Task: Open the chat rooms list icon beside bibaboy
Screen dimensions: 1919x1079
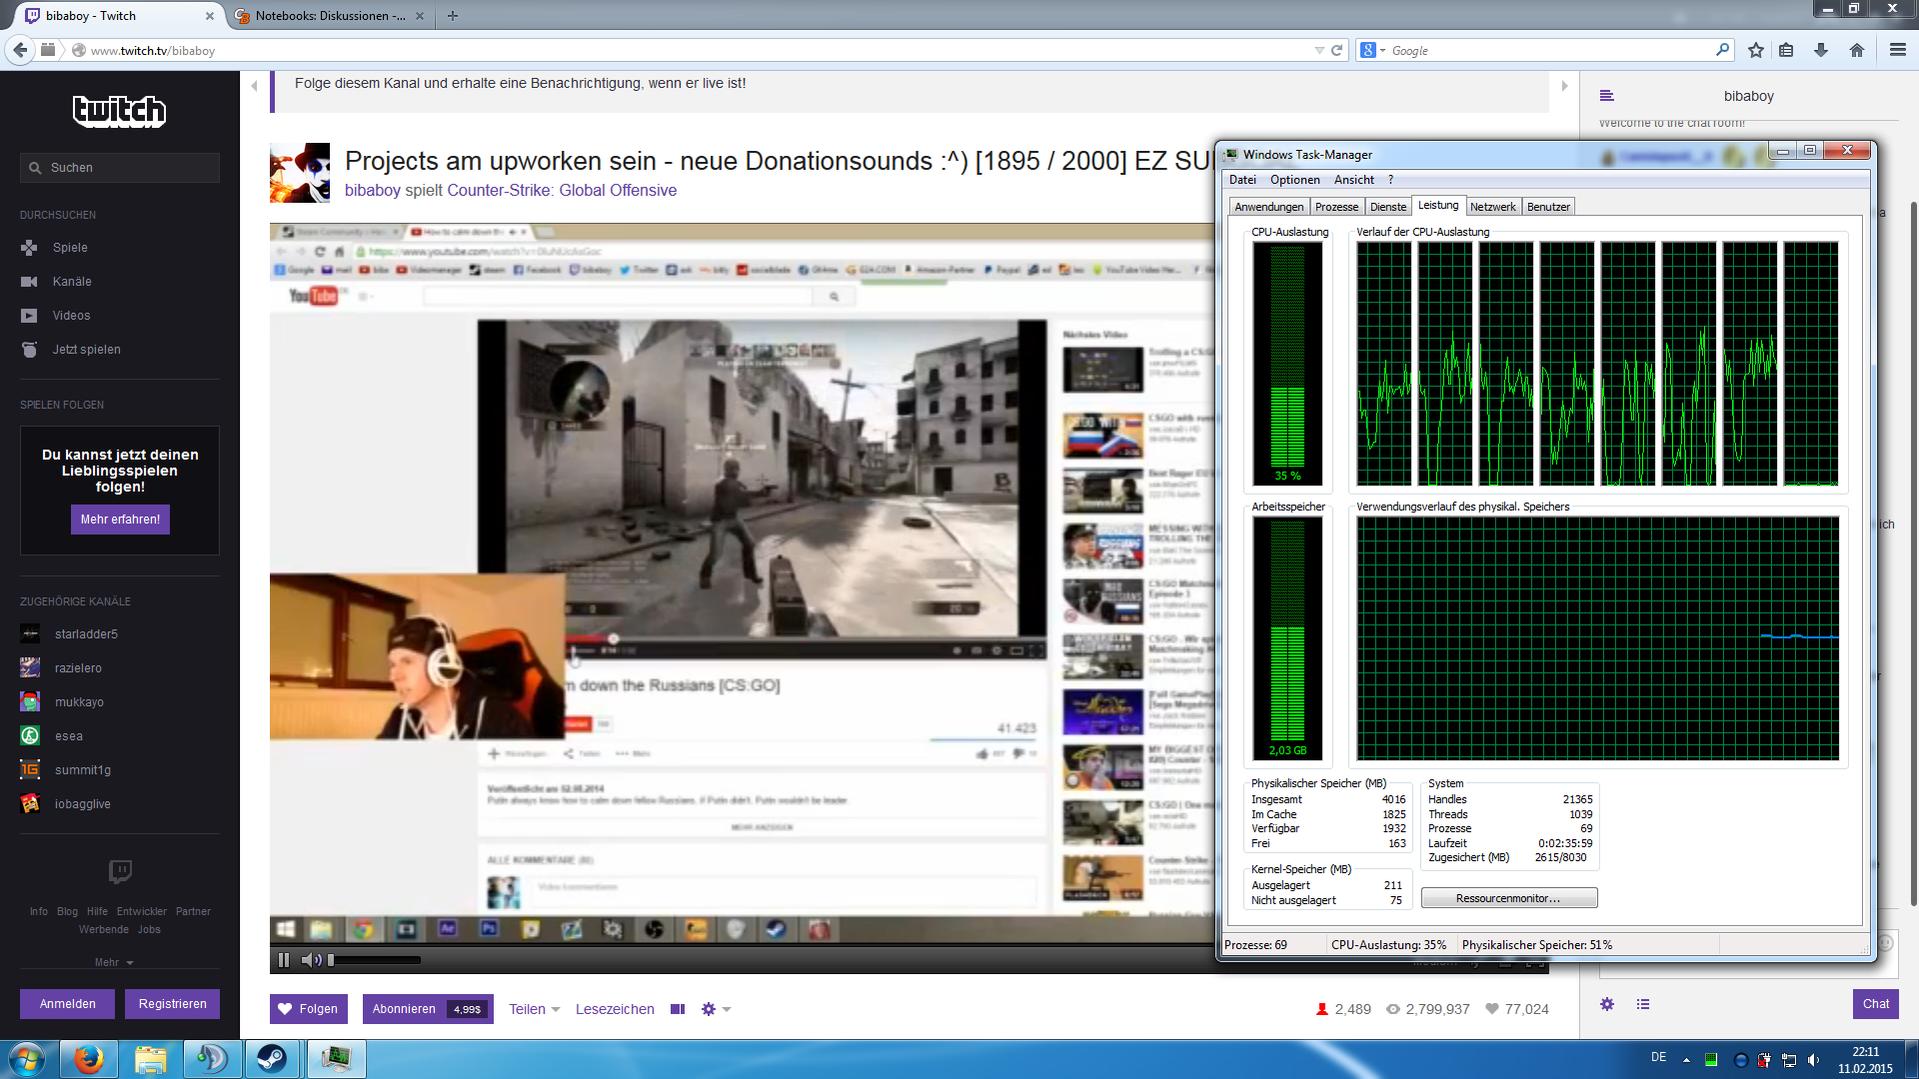Action: click(1607, 96)
